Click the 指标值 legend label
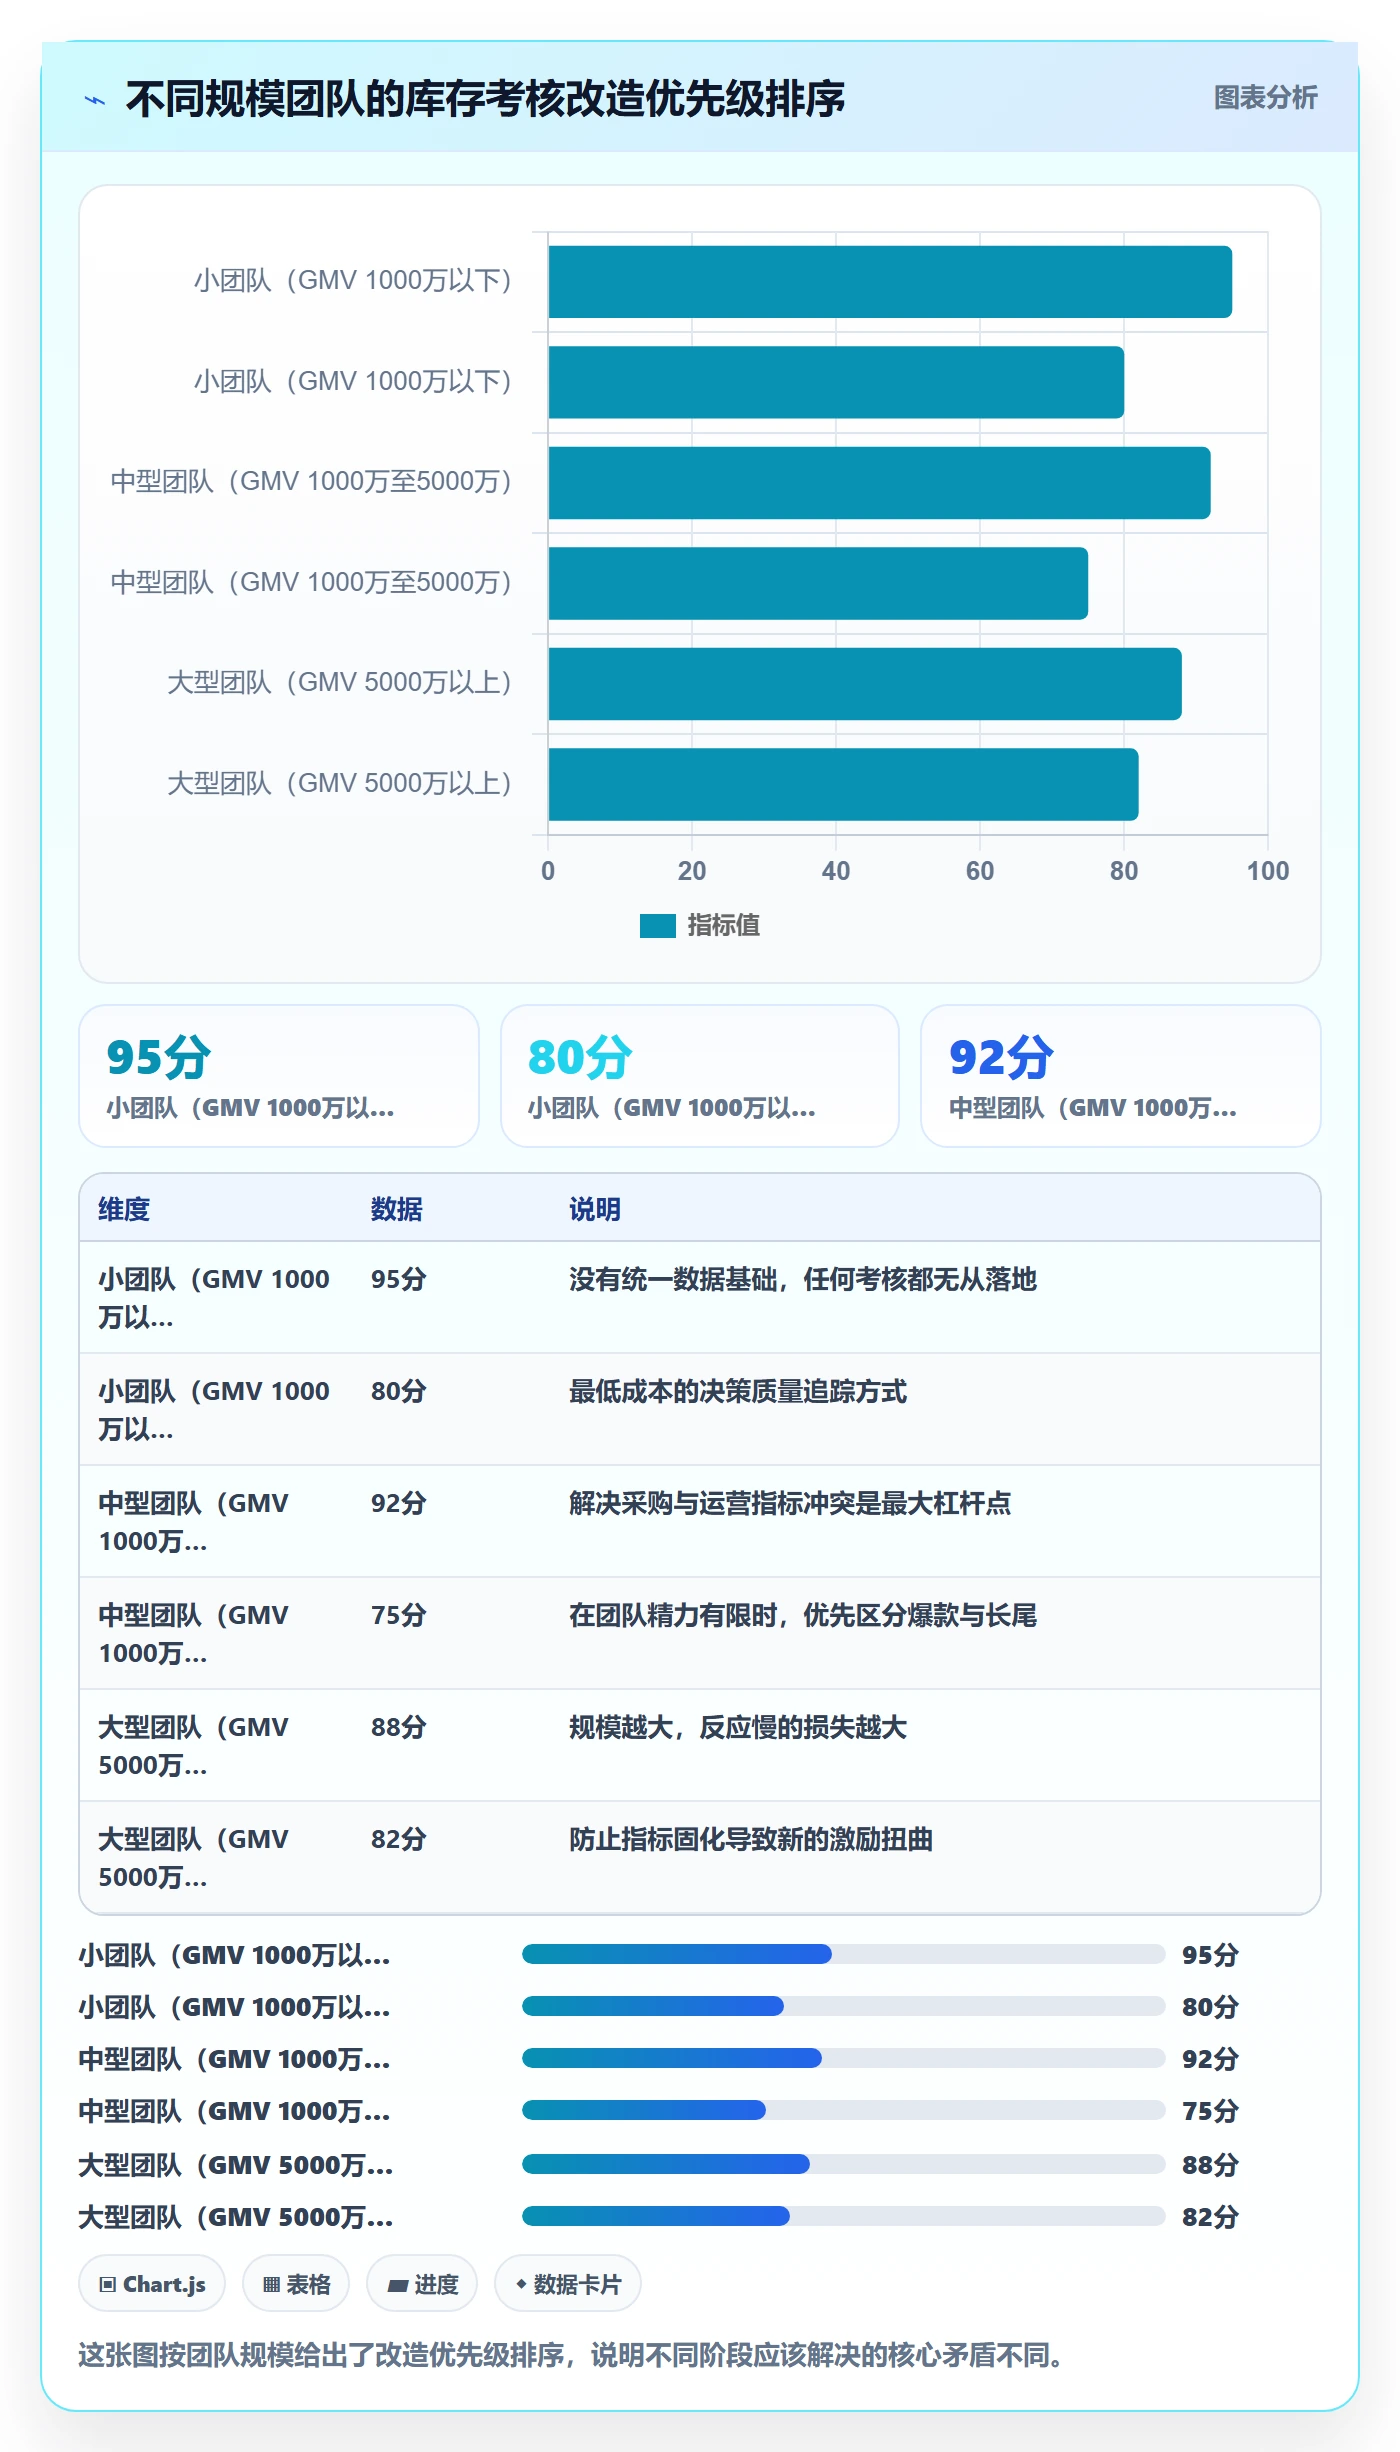Image resolution: width=1400 pixels, height=2452 pixels. [723, 926]
